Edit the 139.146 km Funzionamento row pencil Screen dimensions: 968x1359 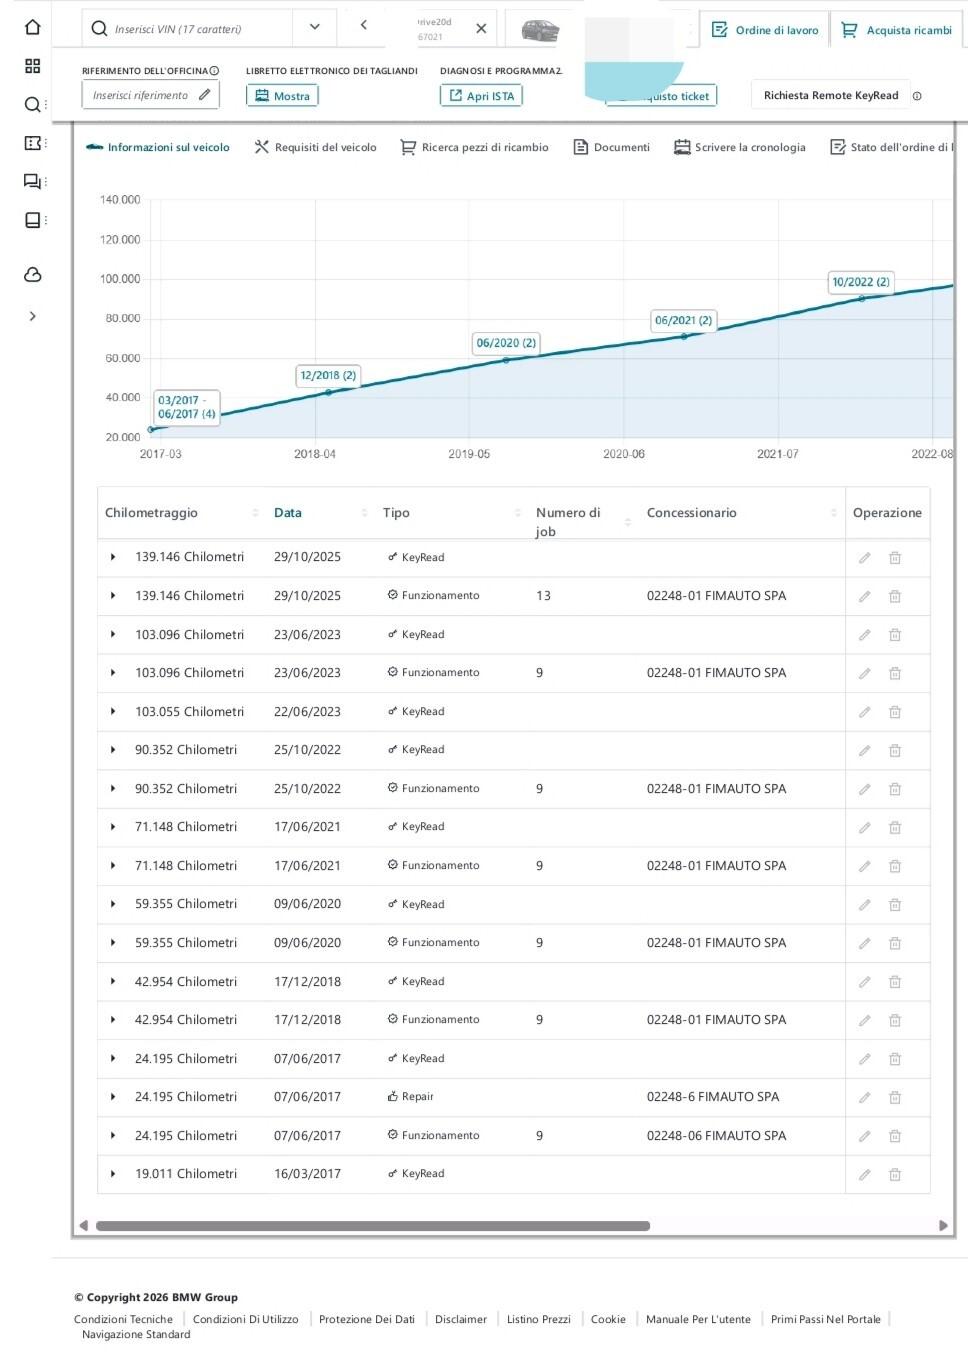coord(864,596)
